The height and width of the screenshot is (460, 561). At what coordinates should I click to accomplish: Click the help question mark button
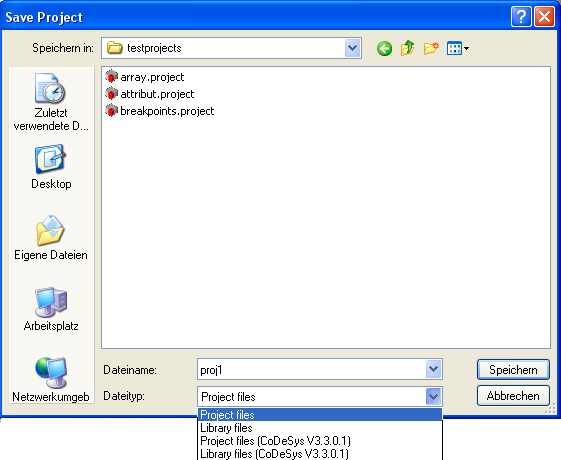tap(521, 16)
